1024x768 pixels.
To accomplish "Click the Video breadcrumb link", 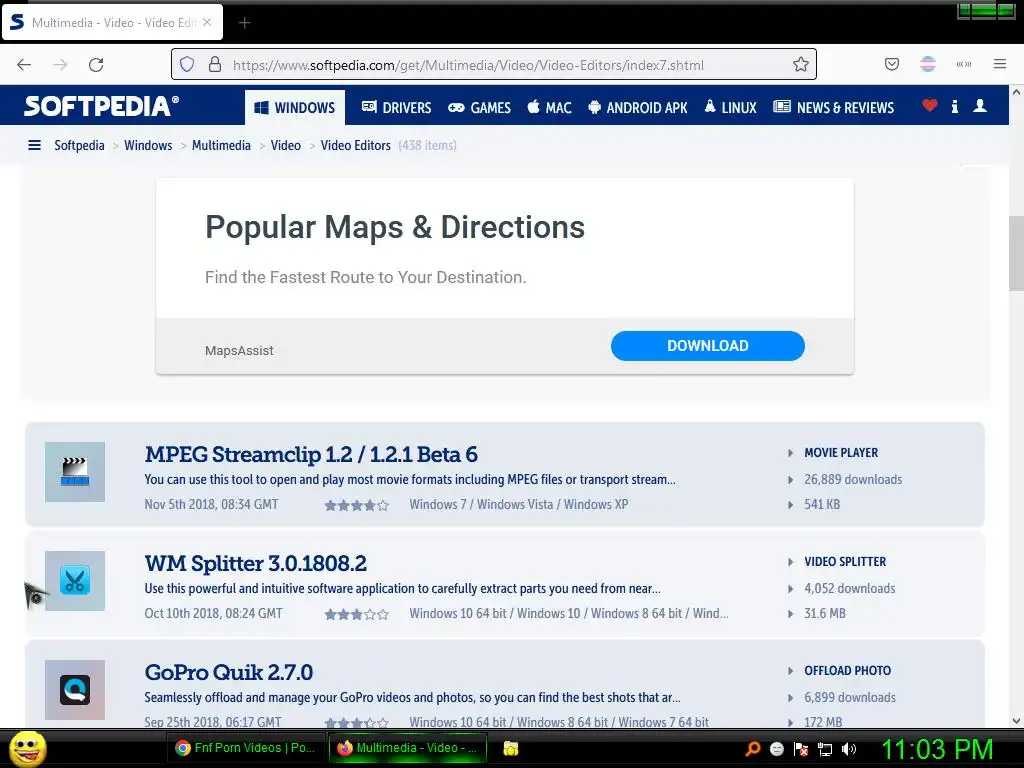I will [286, 145].
